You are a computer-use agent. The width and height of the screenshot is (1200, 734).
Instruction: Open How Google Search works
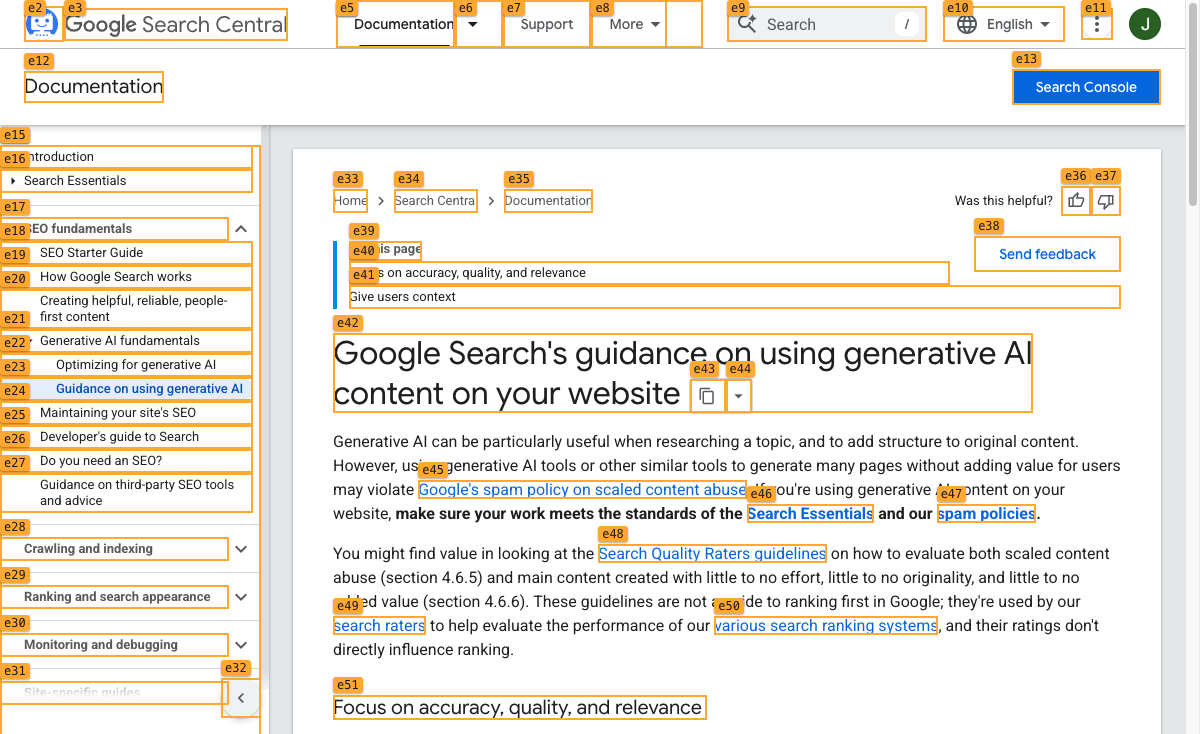tap(127, 277)
